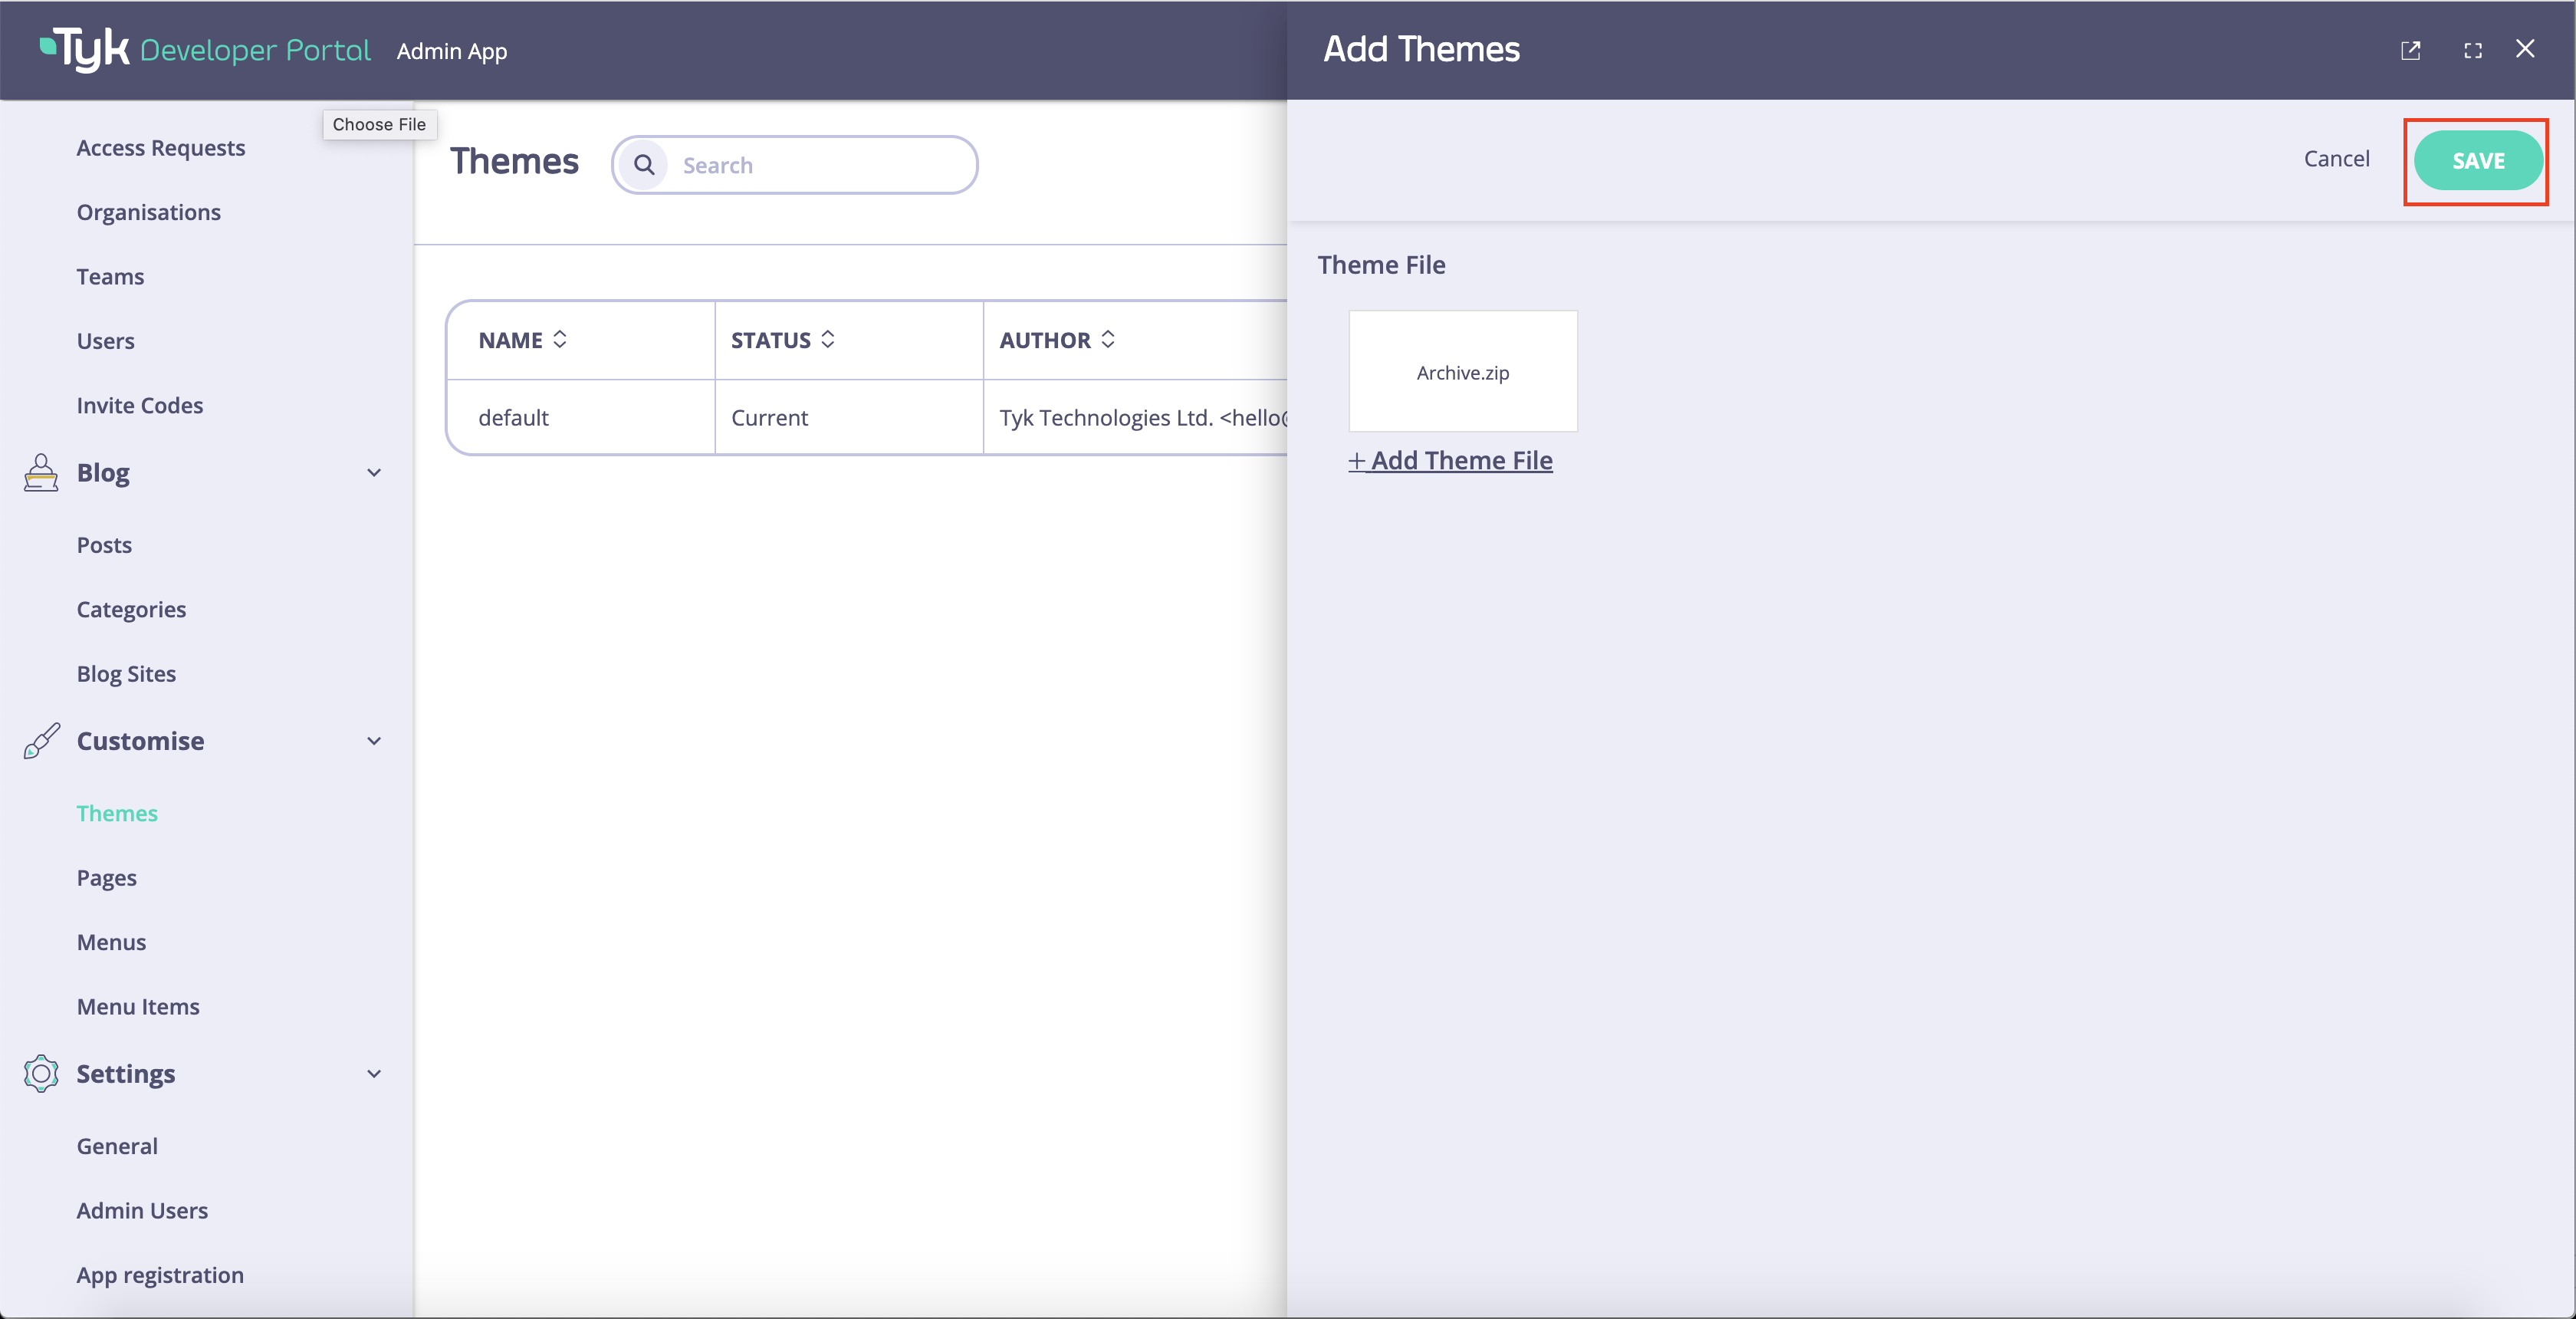
Task: Open the Add Themes panel in new window
Action: tap(2411, 50)
